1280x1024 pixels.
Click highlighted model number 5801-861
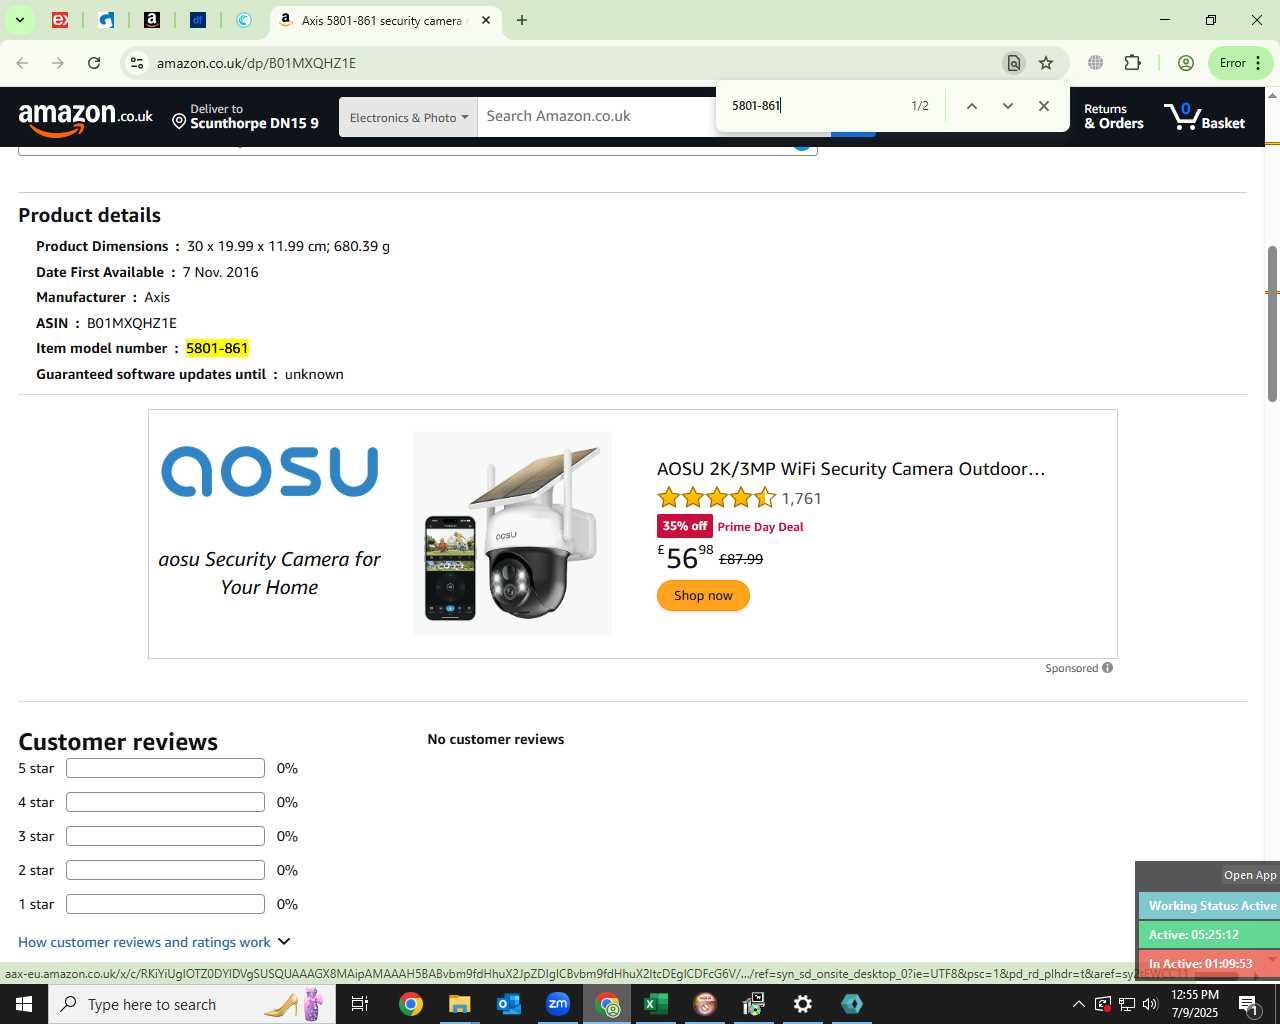pyautogui.click(x=217, y=349)
